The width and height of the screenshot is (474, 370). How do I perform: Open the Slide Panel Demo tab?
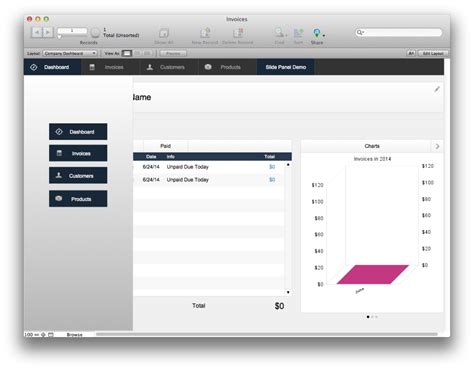(286, 67)
